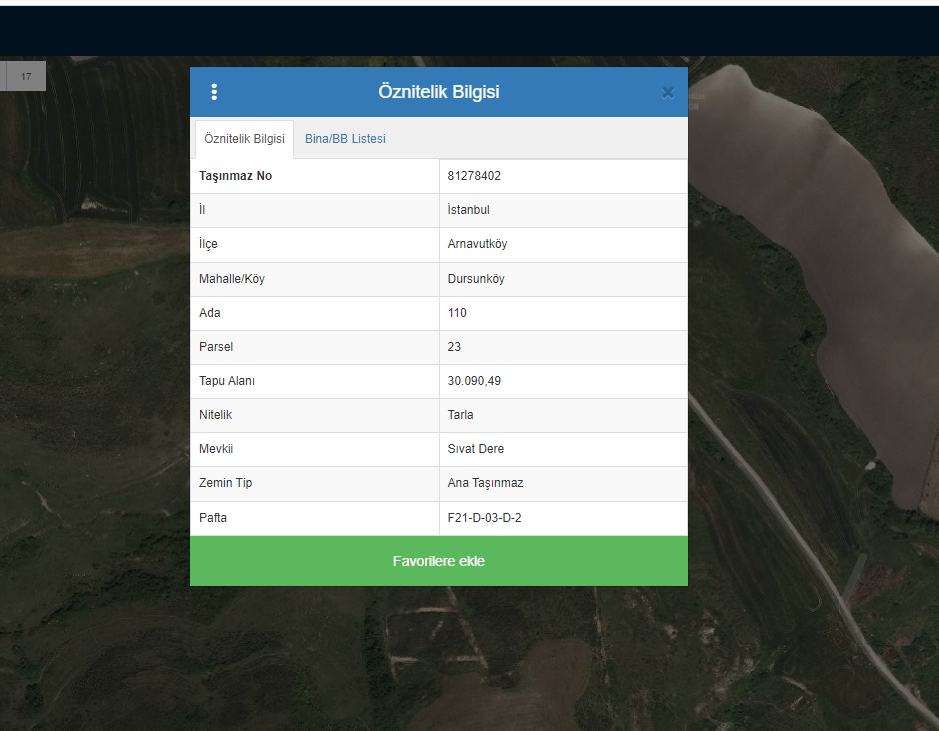Select the Tapu Alanı value 30.090,49
The width and height of the screenshot is (939, 731).
[474, 381]
